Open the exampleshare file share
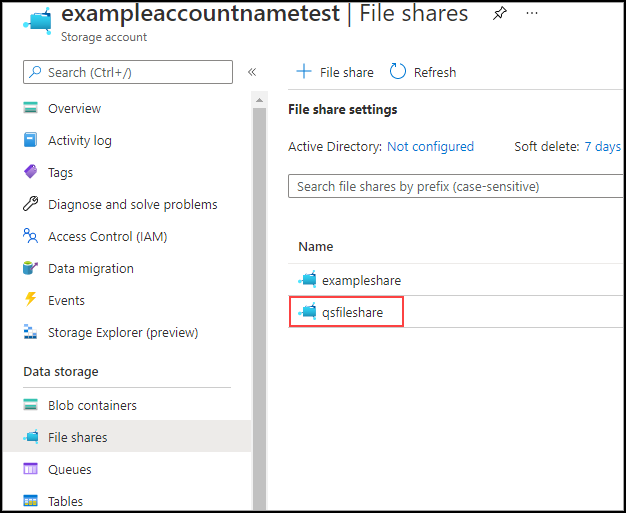626x513 pixels. (x=361, y=280)
